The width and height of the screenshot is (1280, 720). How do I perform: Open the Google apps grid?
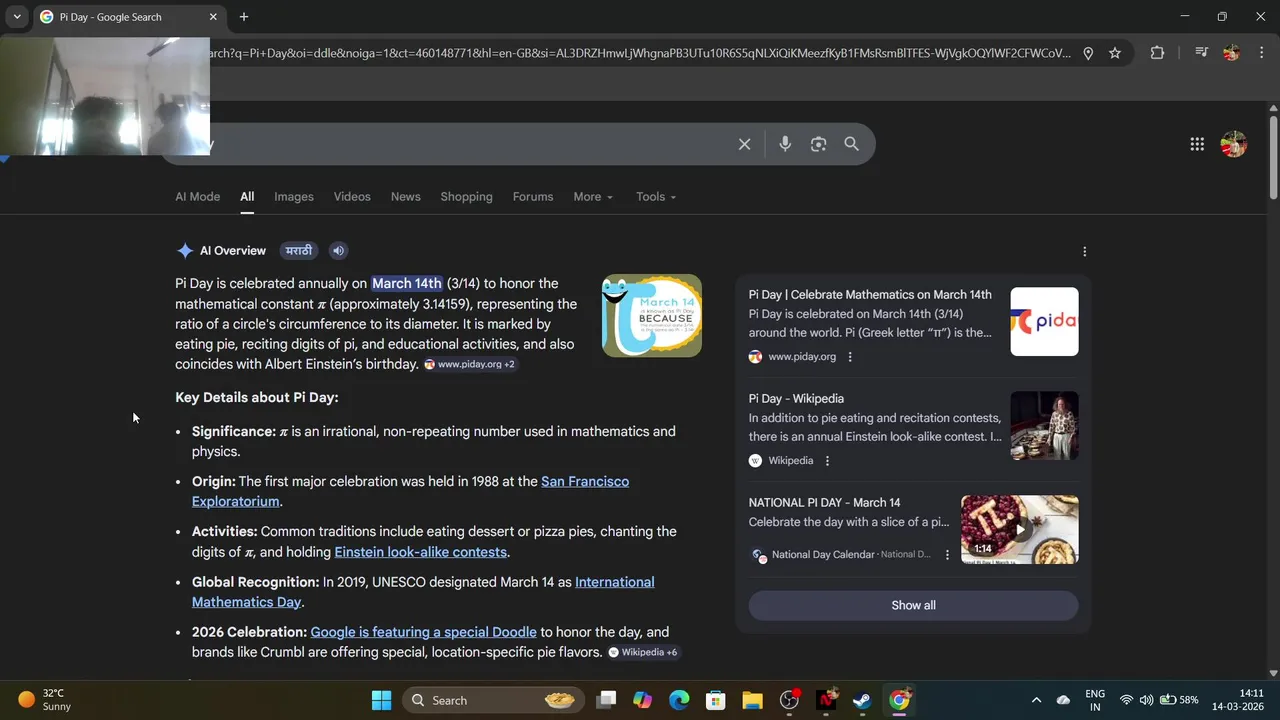pos(1197,144)
